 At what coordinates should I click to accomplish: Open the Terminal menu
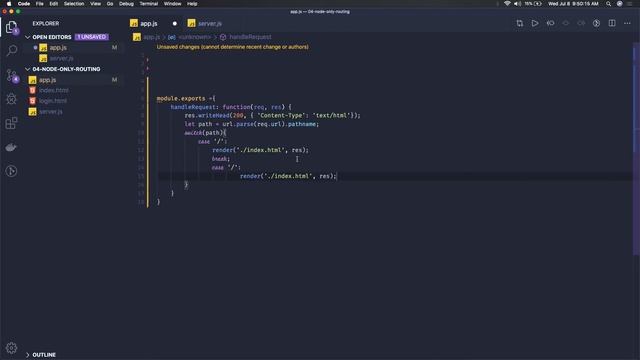coord(149,4)
